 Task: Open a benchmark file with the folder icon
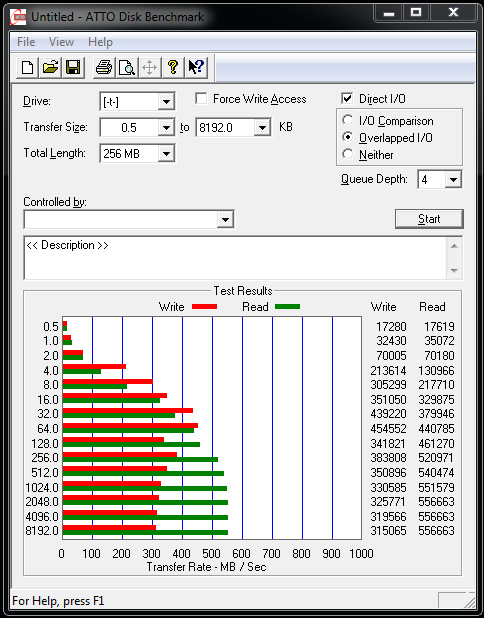[x=50, y=67]
